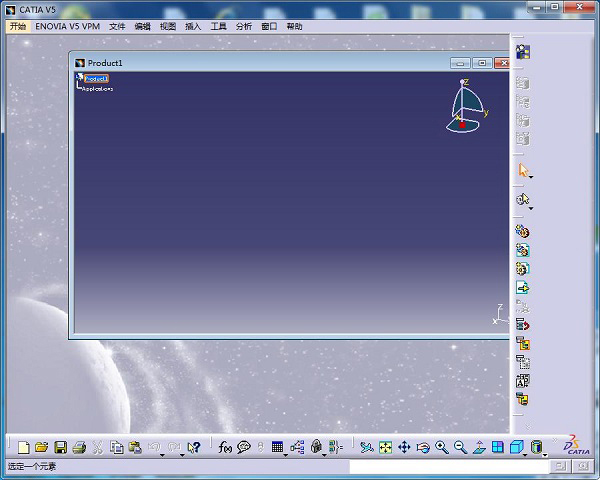This screenshot has height=480, width=600.
Task: Click the Generate Numbering AB icon
Action: (x=522, y=381)
